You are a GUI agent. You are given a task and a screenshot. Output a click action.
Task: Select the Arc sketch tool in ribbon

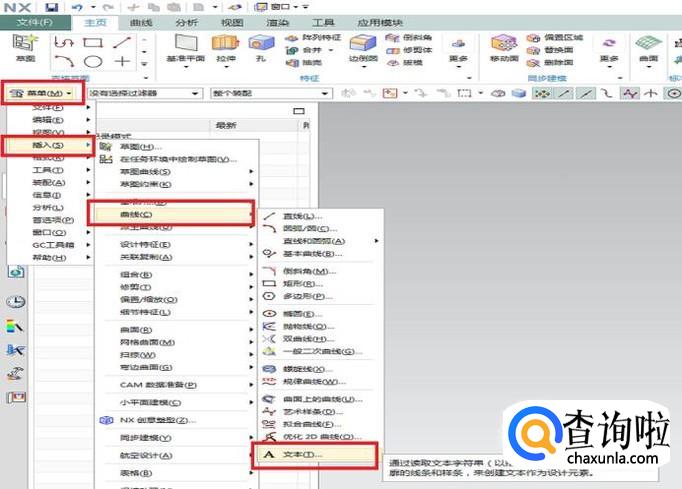pos(64,61)
